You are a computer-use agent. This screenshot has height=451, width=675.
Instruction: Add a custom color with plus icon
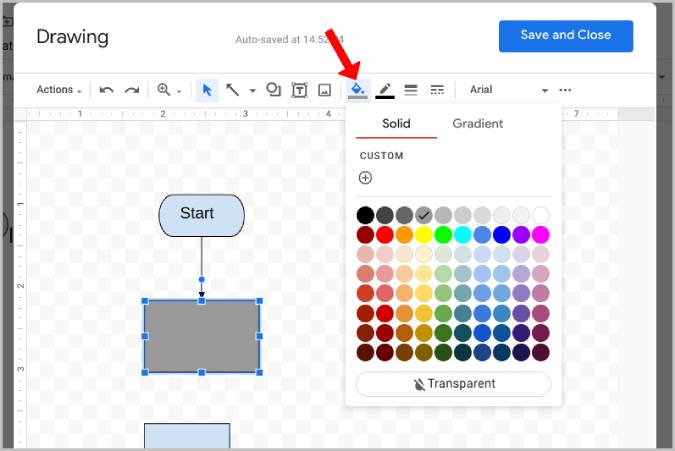click(x=365, y=178)
